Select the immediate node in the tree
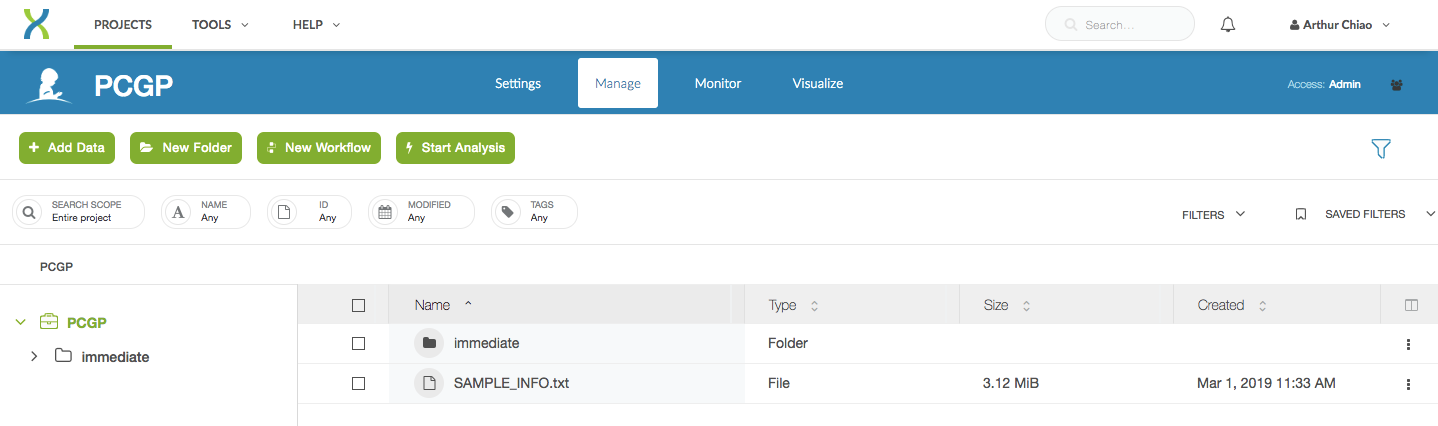This screenshot has height=426, width=1438. 115,356
